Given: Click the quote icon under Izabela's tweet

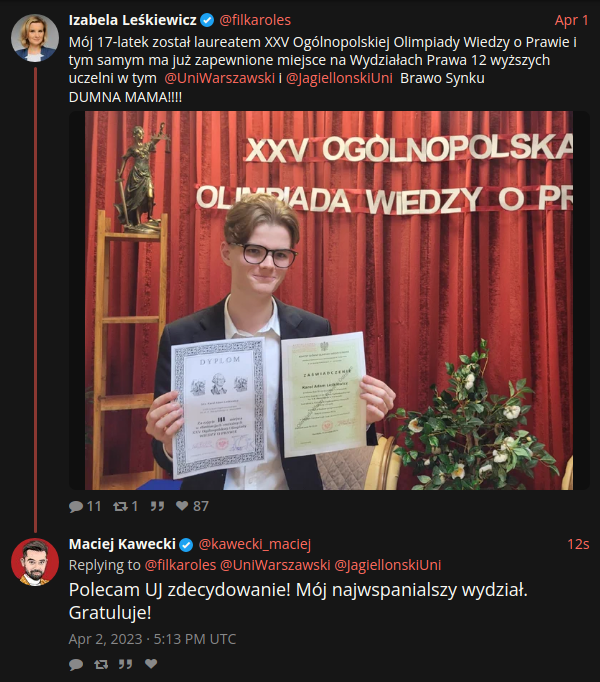Looking at the screenshot, I should [157, 506].
